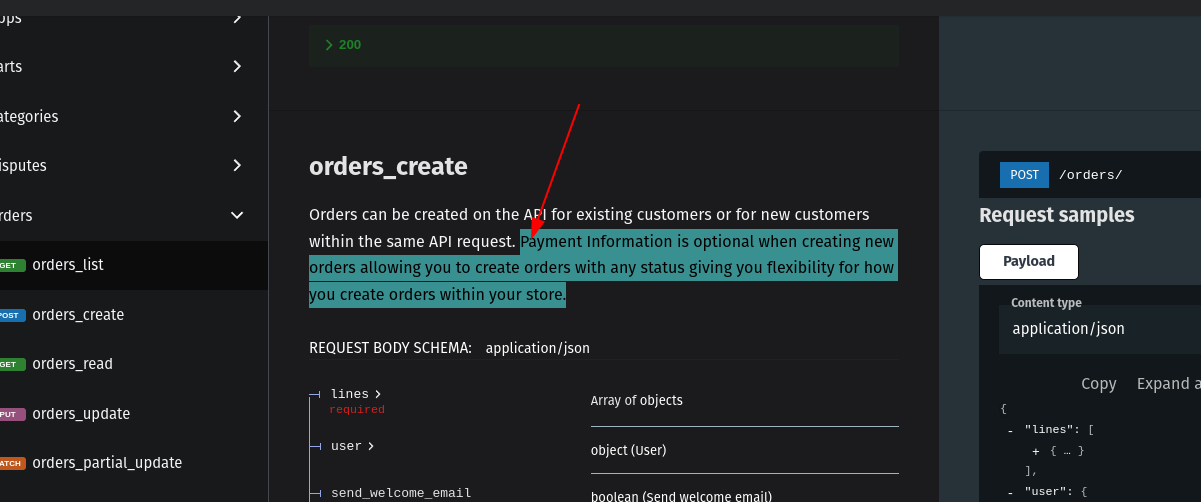Click the PATCH badge beside orders_partial_update
The height and width of the screenshot is (502, 1201).
click(x=10, y=463)
